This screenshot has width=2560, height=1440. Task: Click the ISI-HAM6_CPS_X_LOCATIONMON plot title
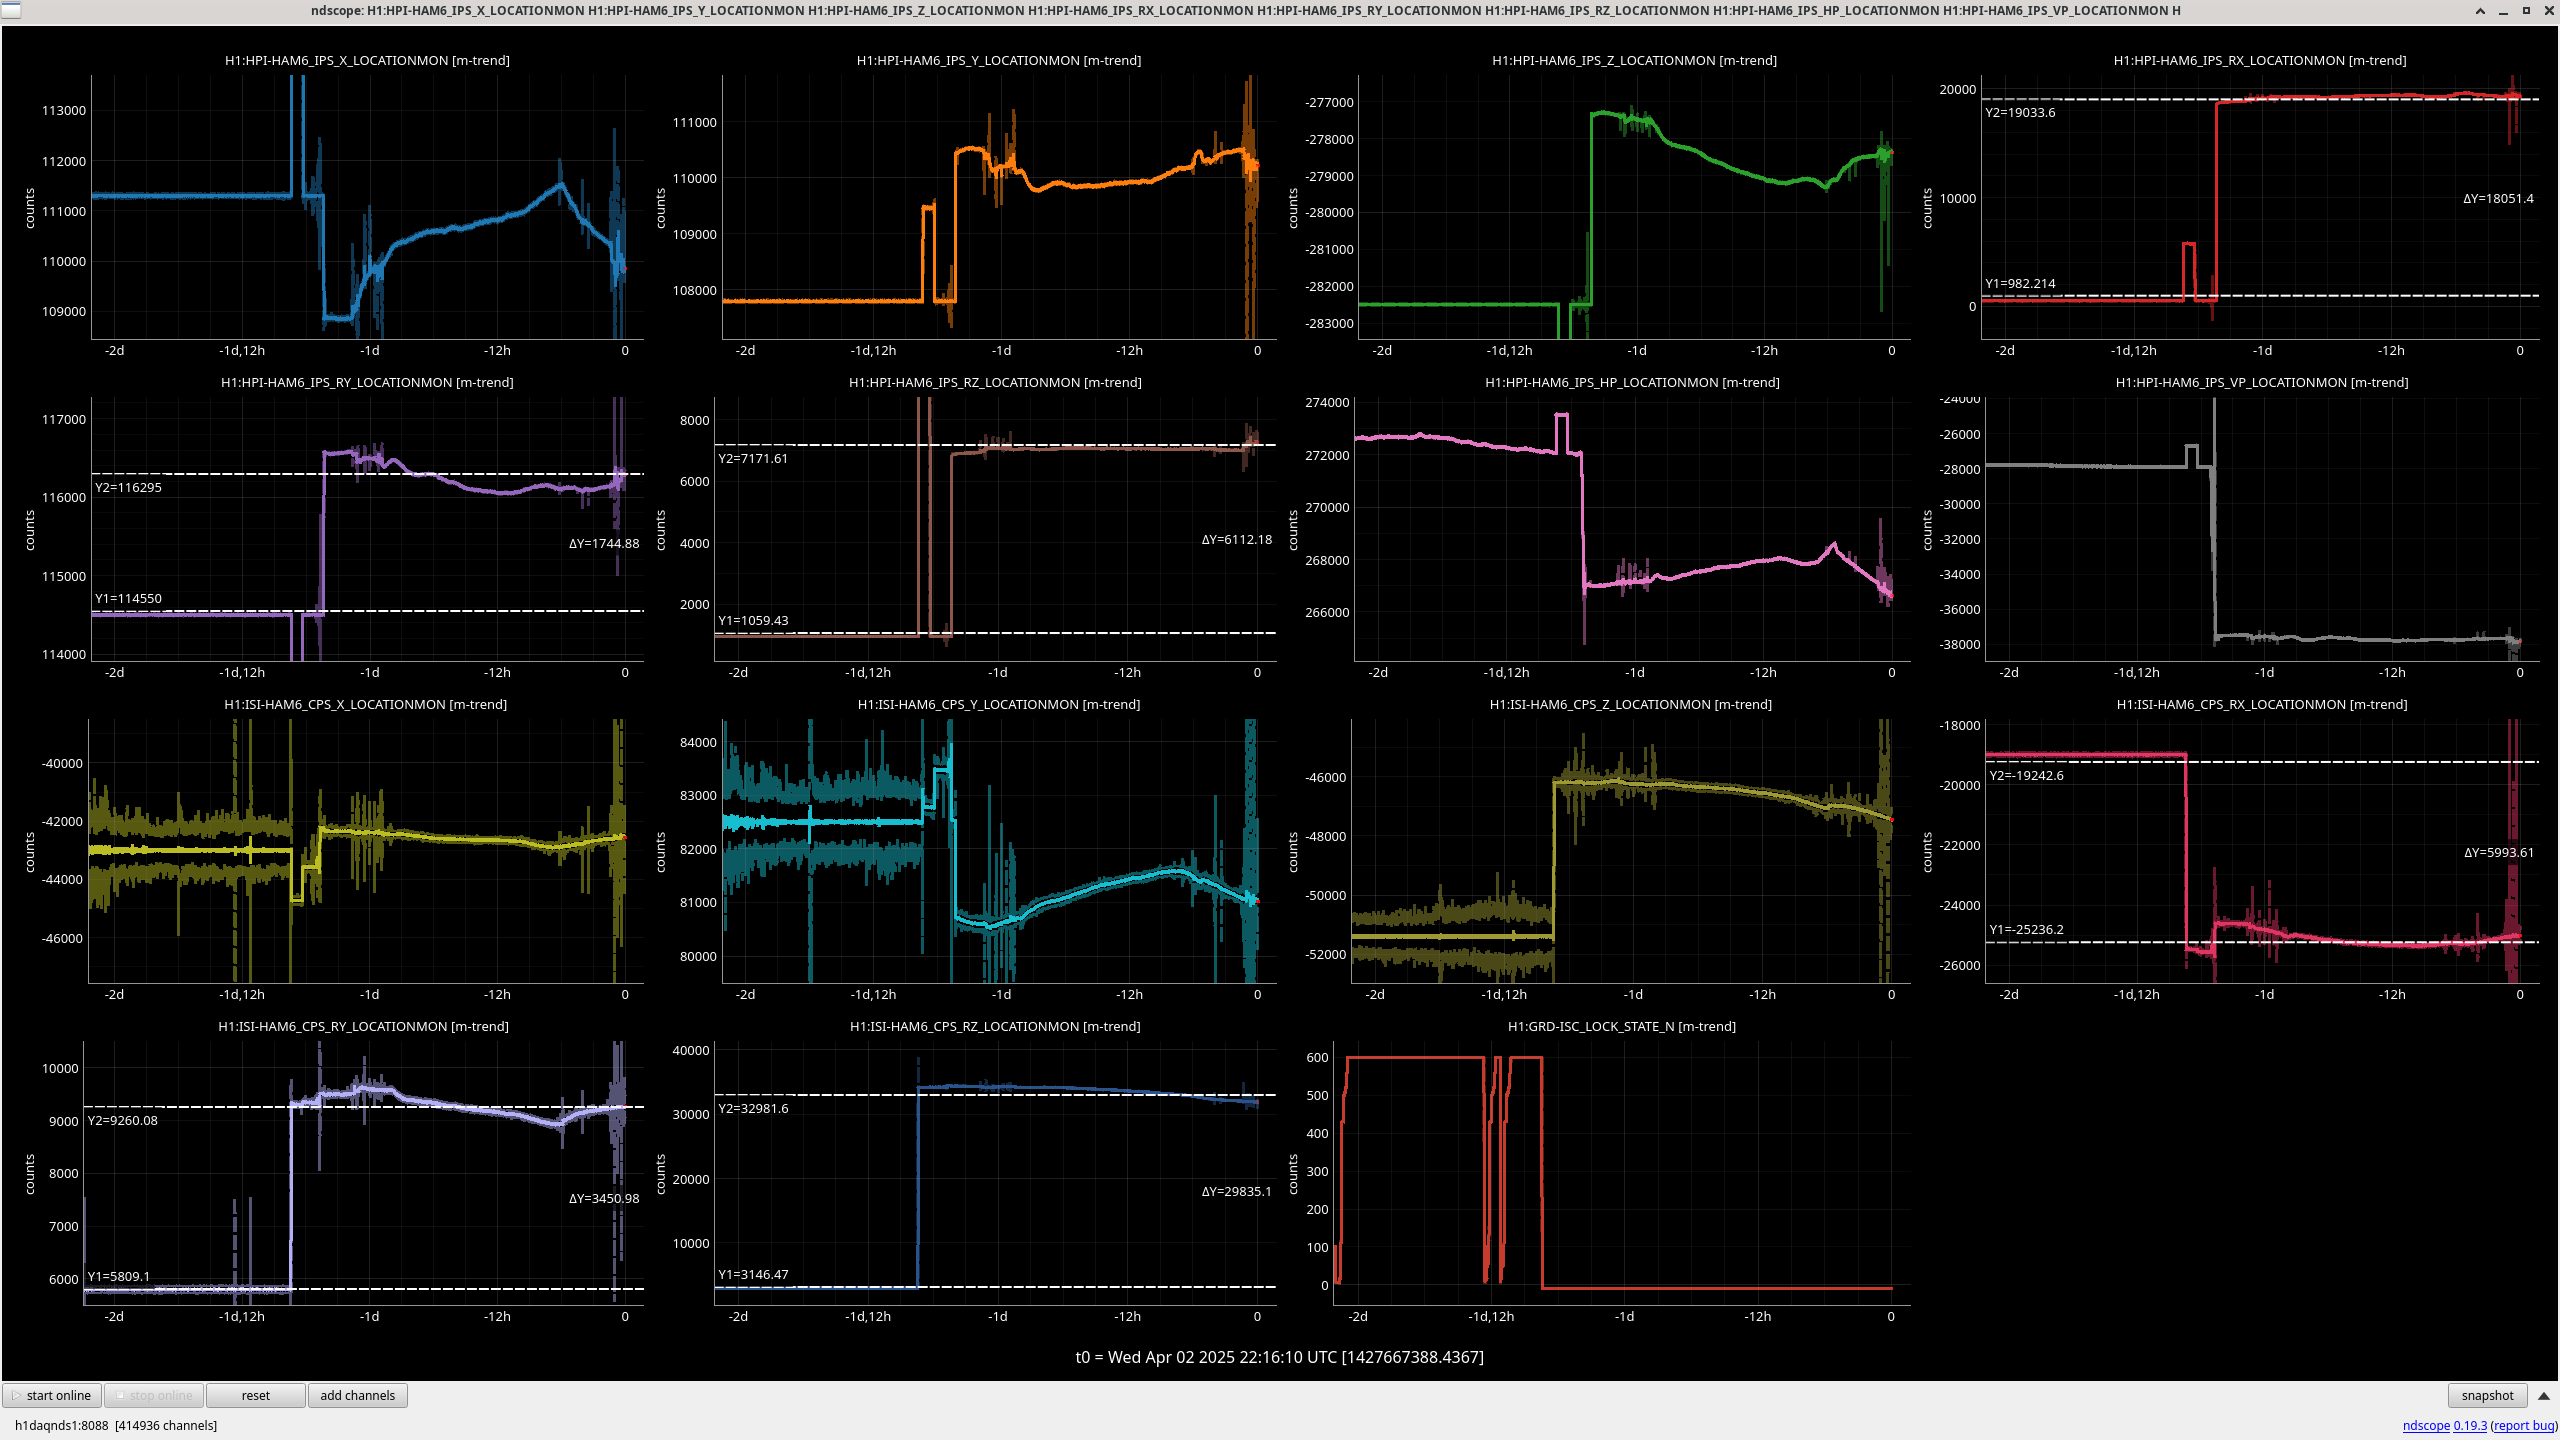365,704
